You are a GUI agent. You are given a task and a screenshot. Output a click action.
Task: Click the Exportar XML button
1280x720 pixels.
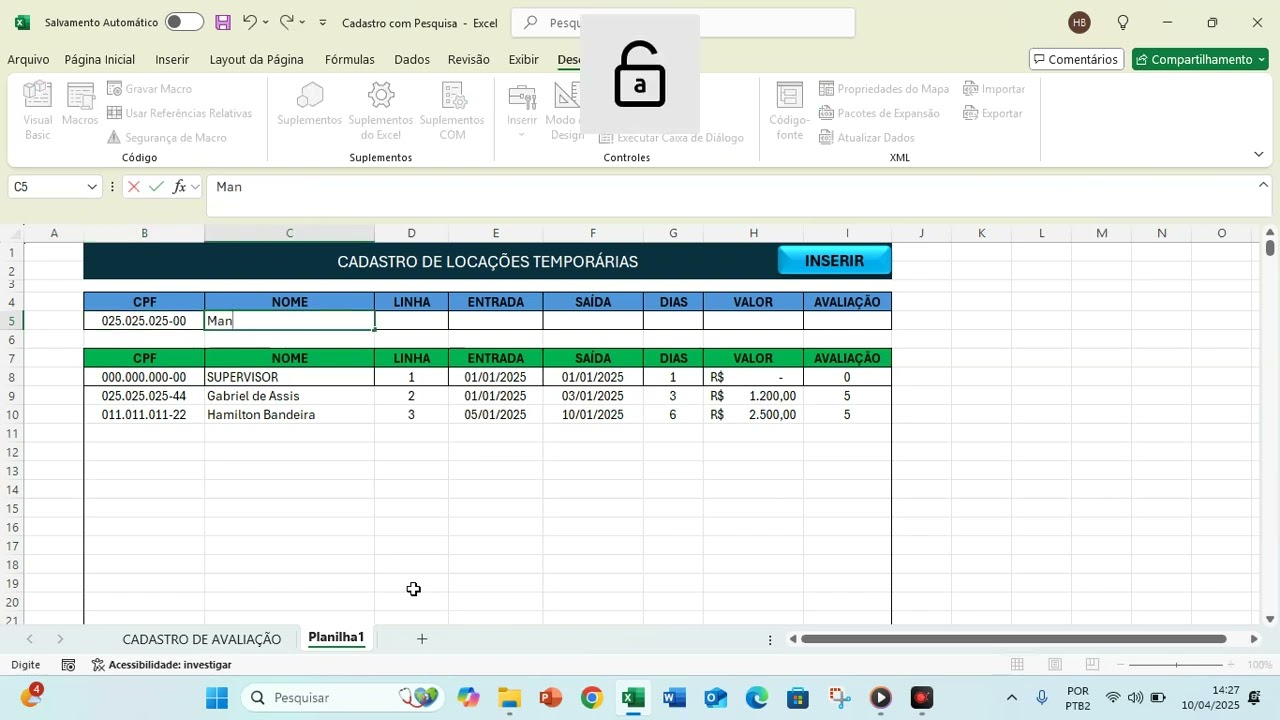click(x=993, y=113)
